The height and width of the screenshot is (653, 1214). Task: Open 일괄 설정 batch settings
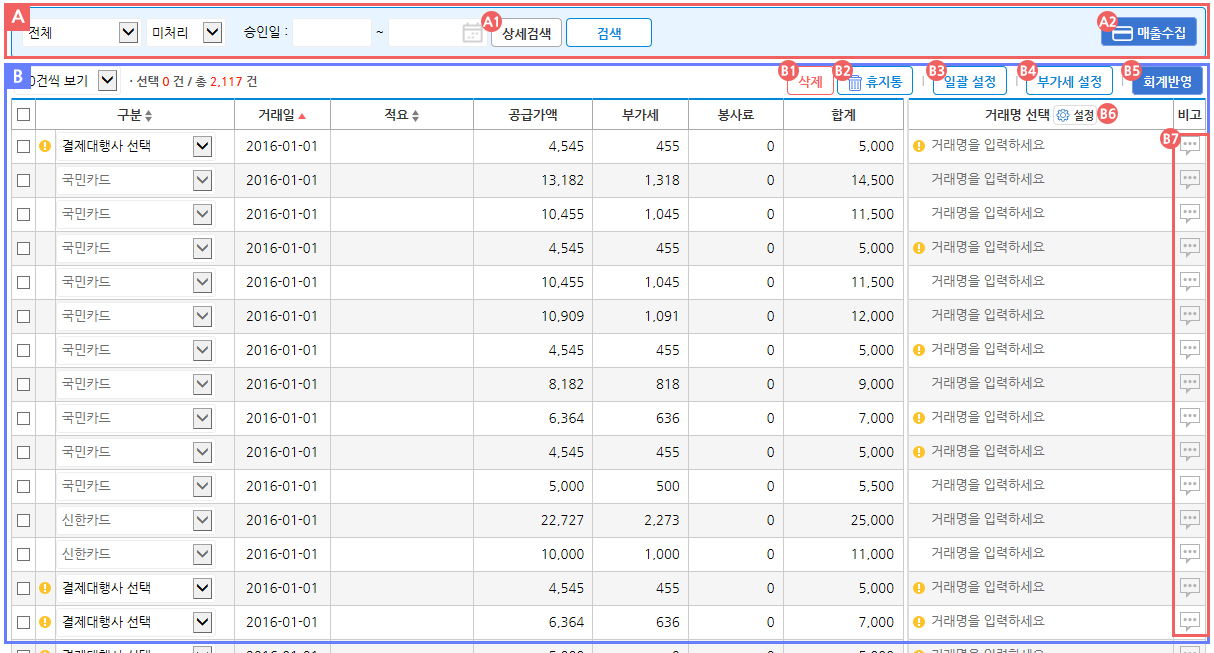(x=969, y=82)
